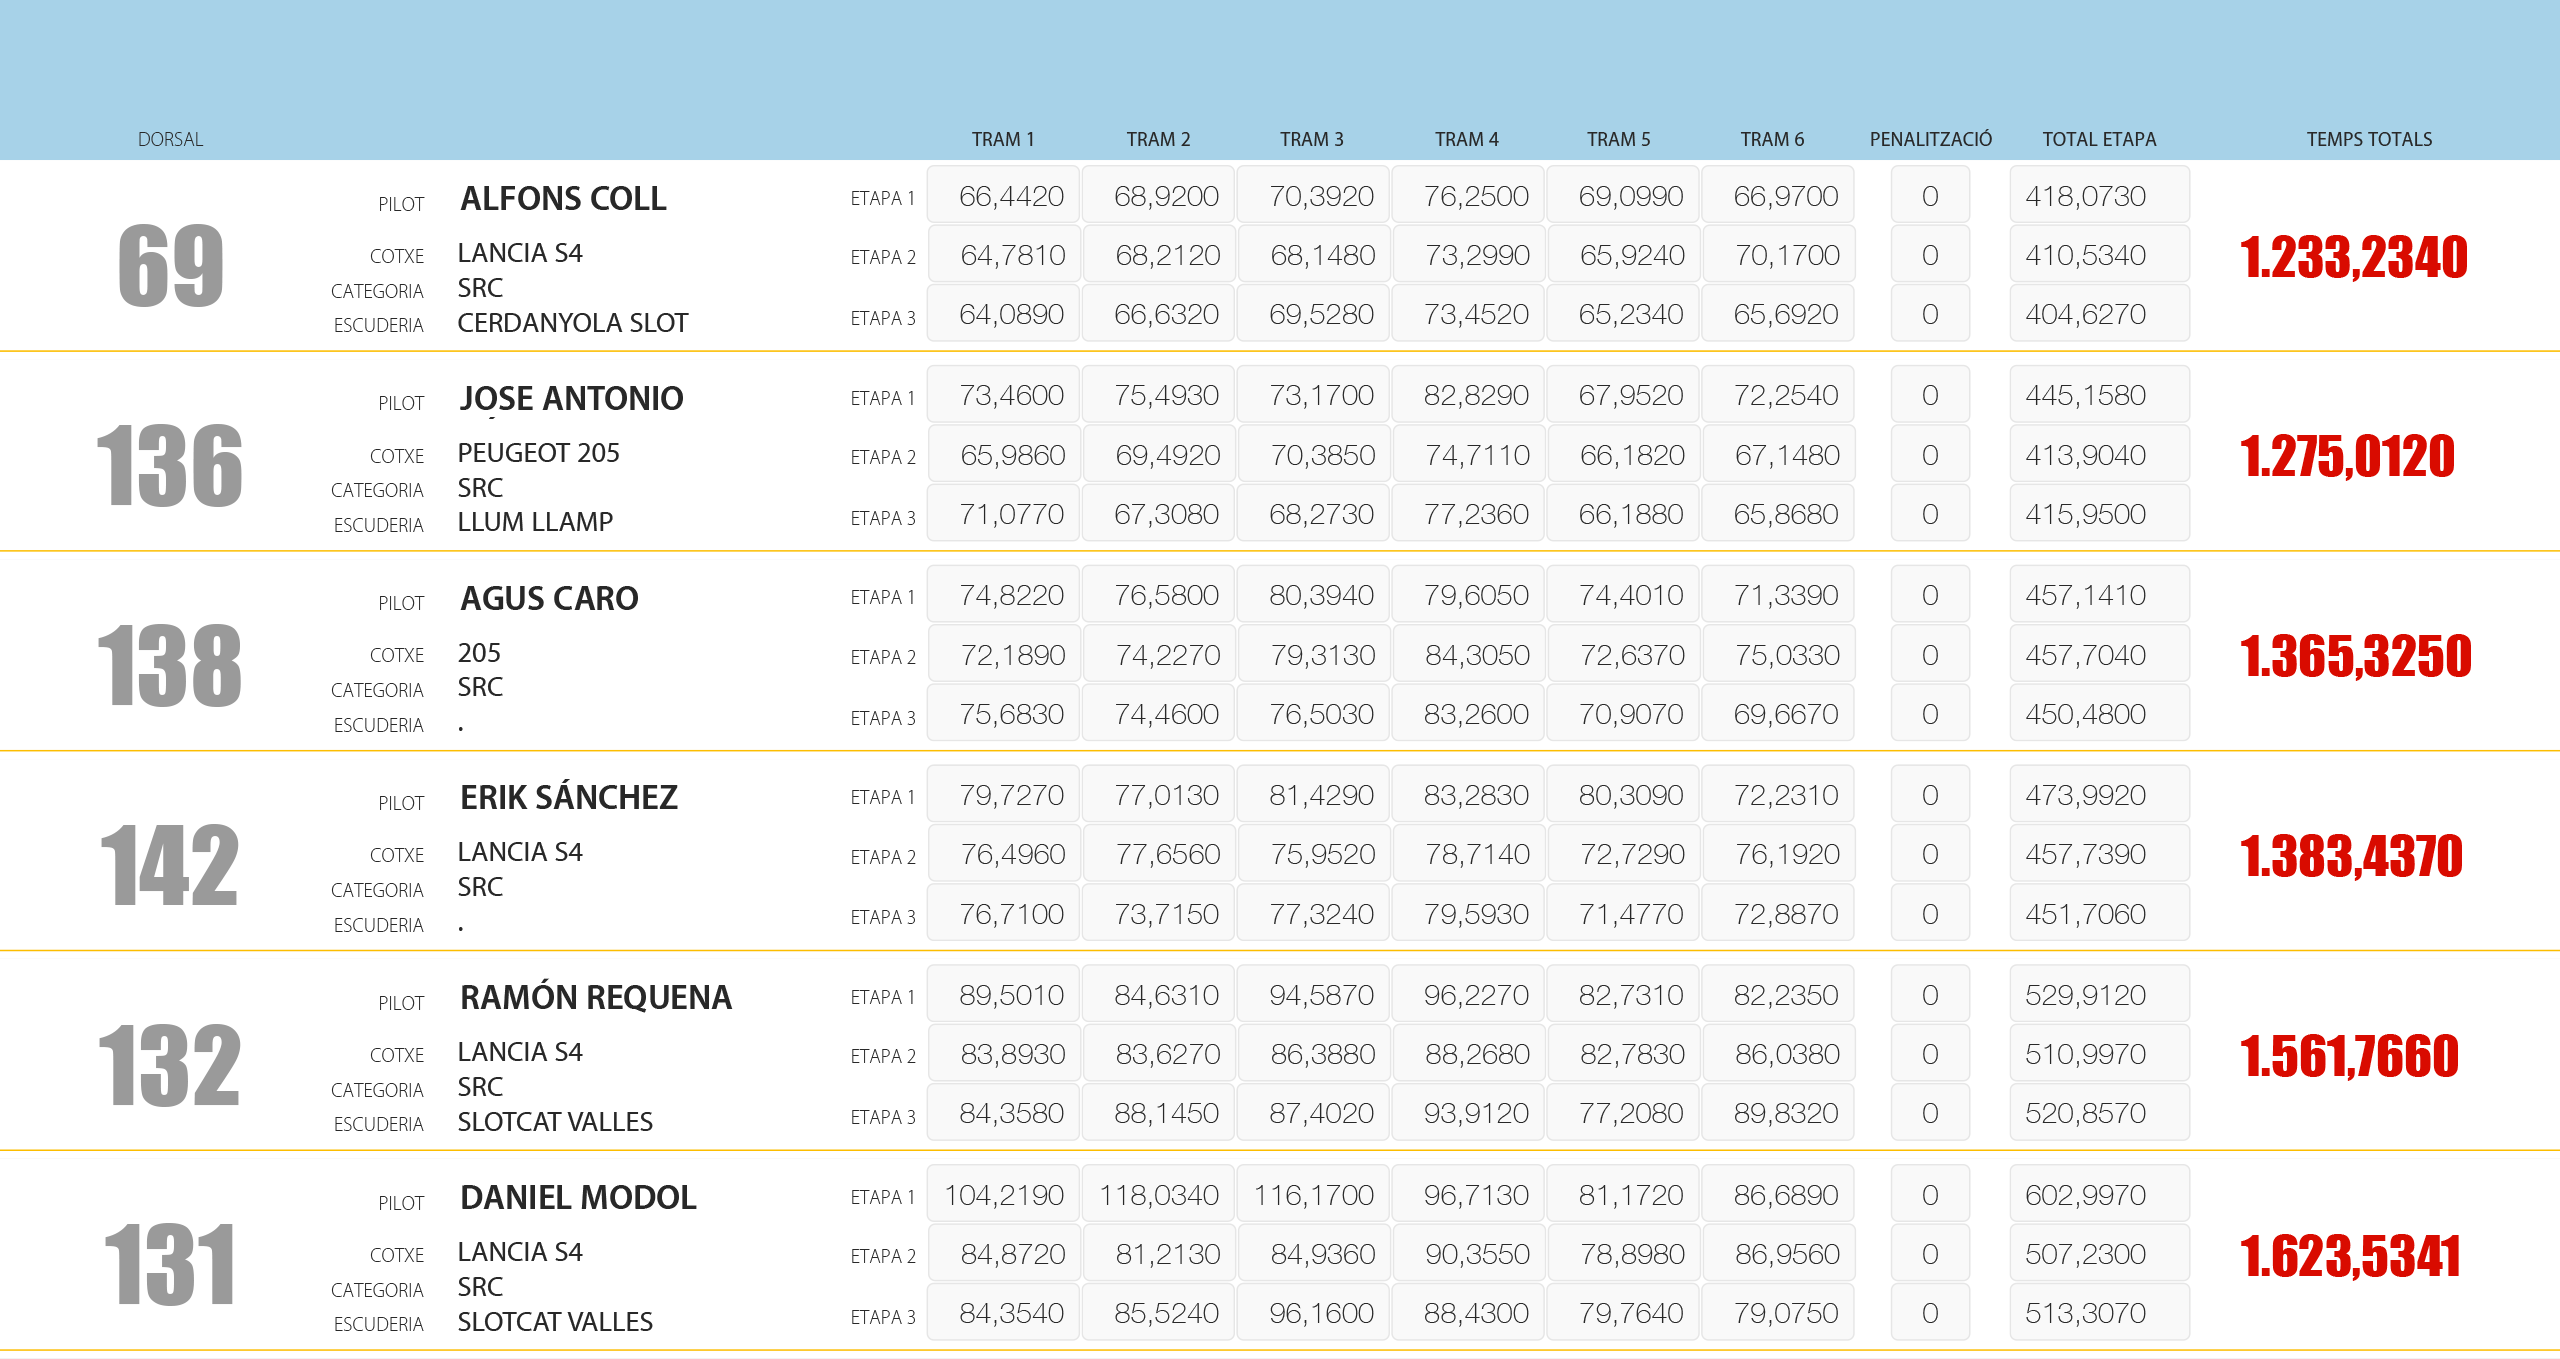Click Daniel Modol Etapa 1 Tram 2 field
Screen dimensions: 2560x1359
coord(1158,1195)
